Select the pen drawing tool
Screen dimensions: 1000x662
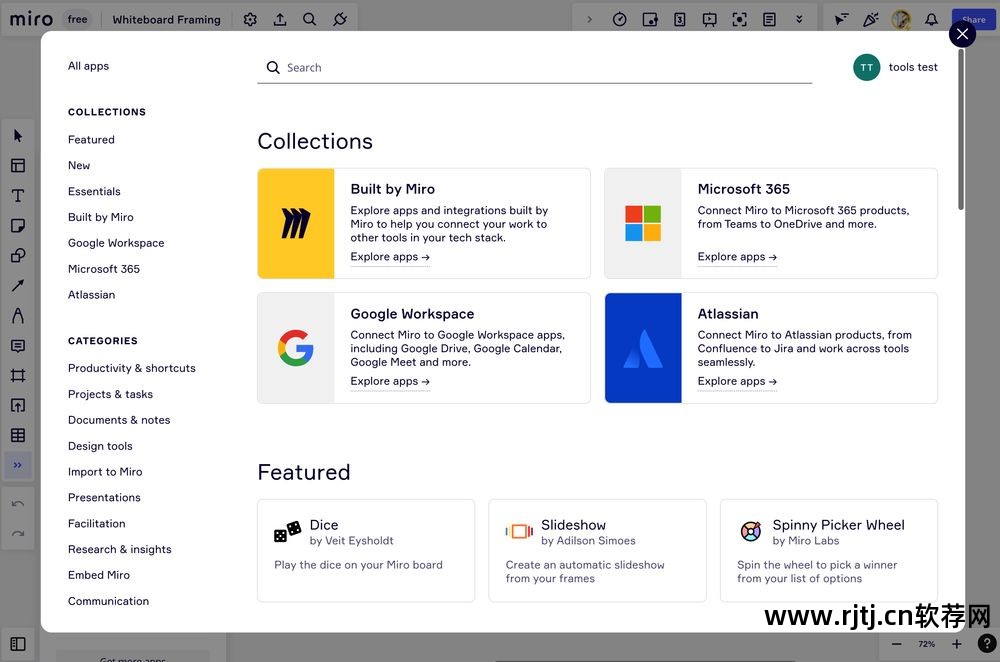pos(18,316)
